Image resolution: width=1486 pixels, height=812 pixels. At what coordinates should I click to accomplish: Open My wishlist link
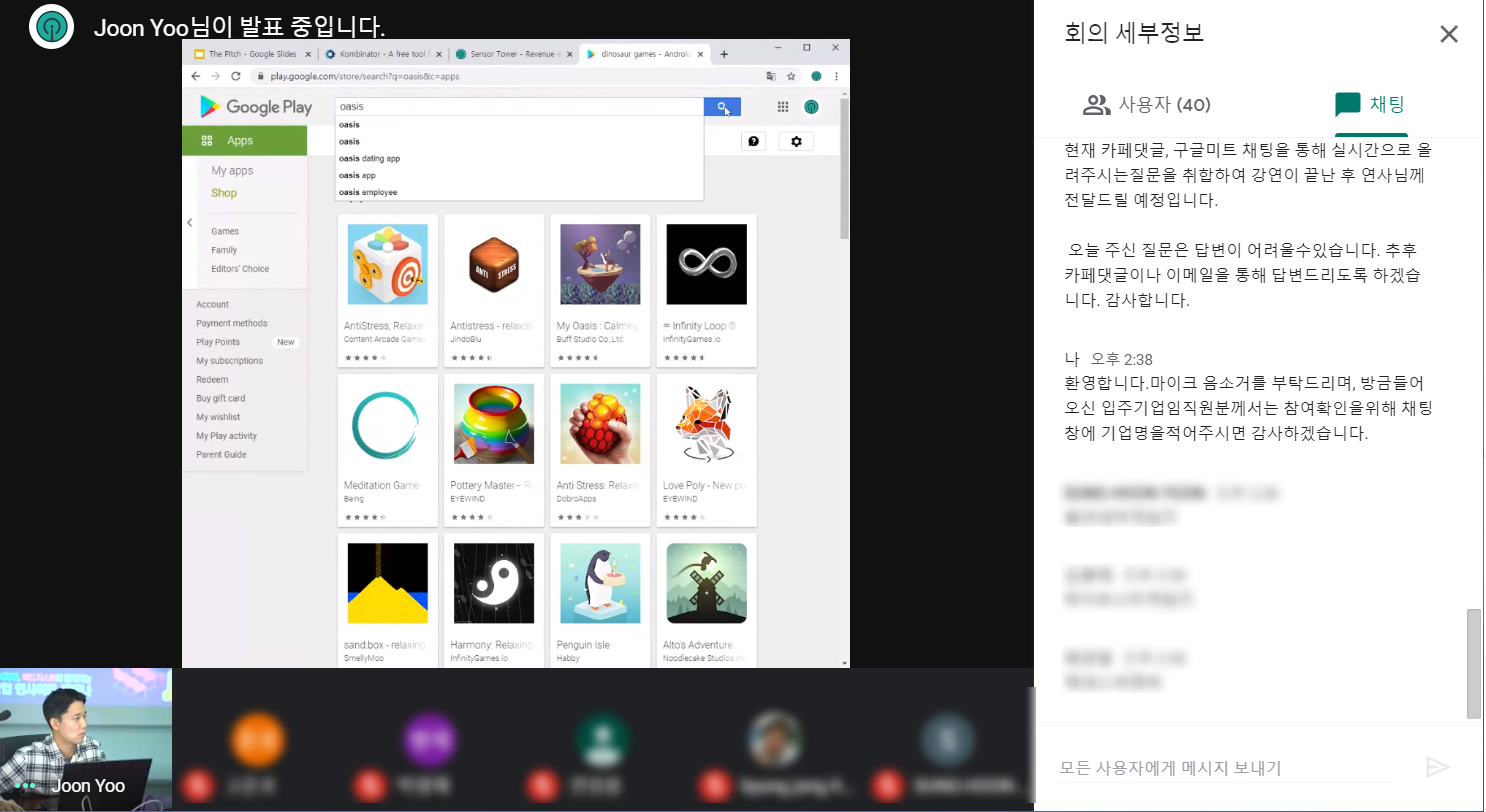point(218,417)
